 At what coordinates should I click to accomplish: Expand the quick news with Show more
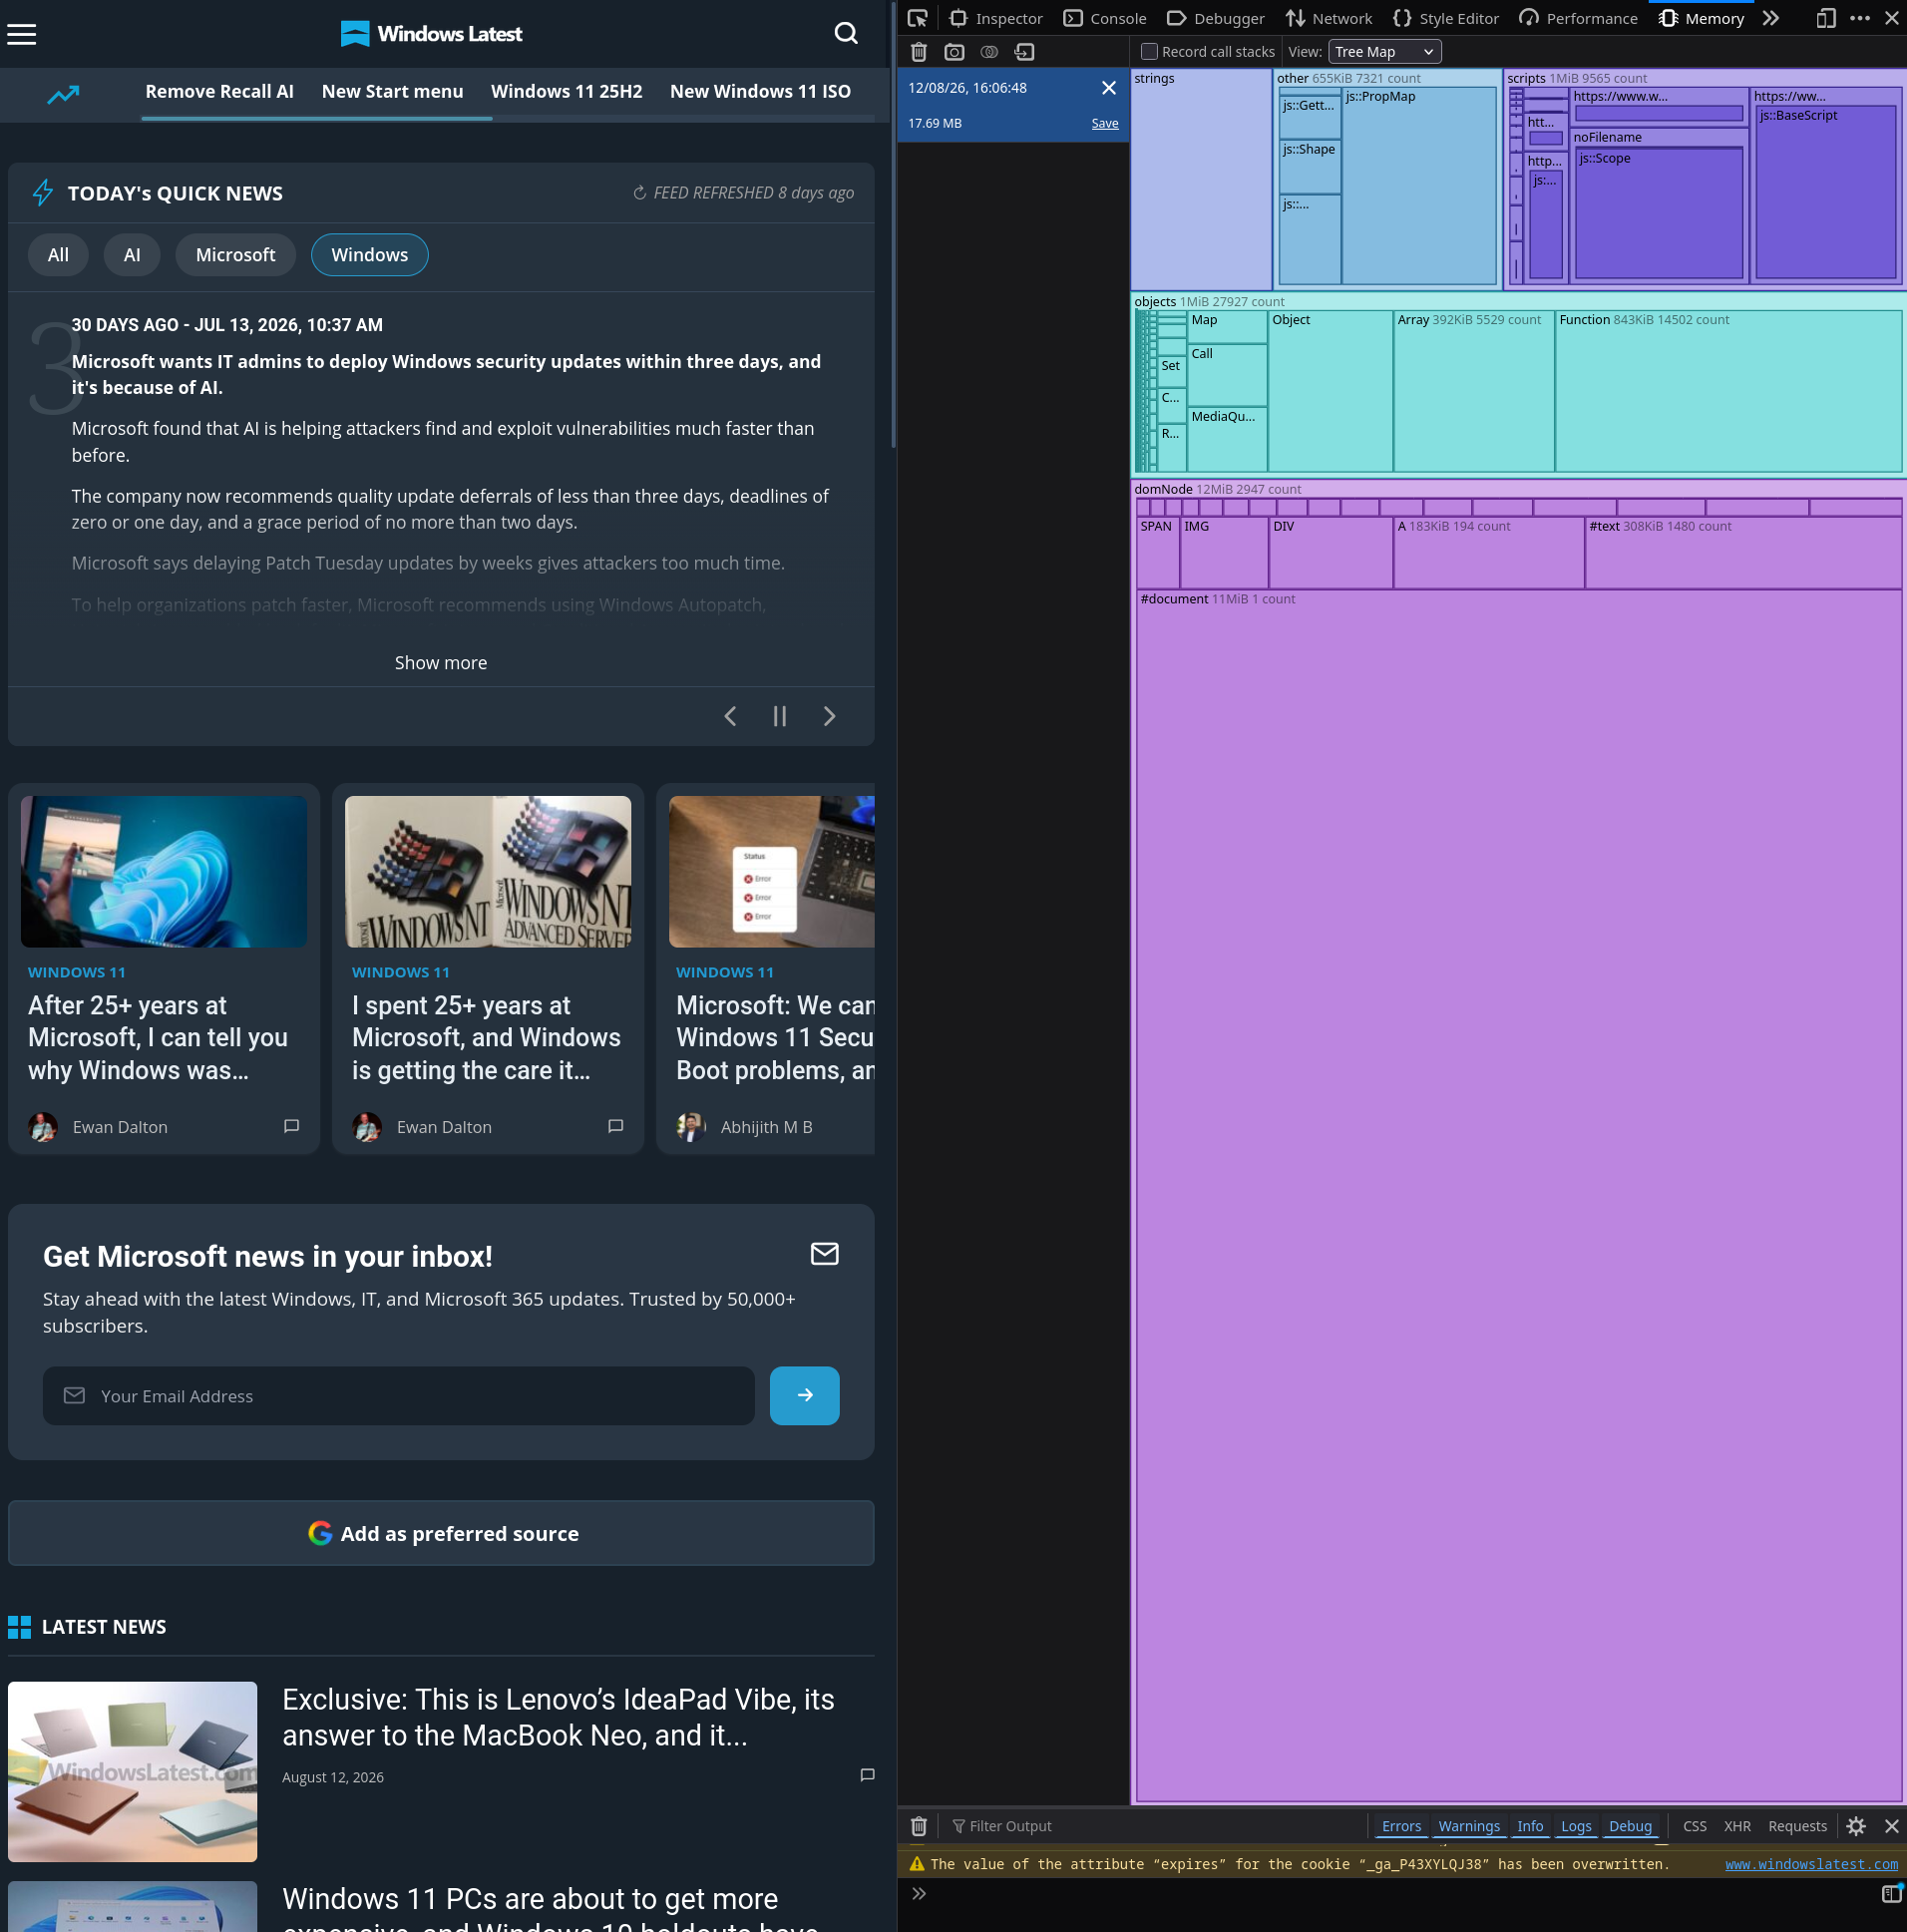[x=440, y=663]
